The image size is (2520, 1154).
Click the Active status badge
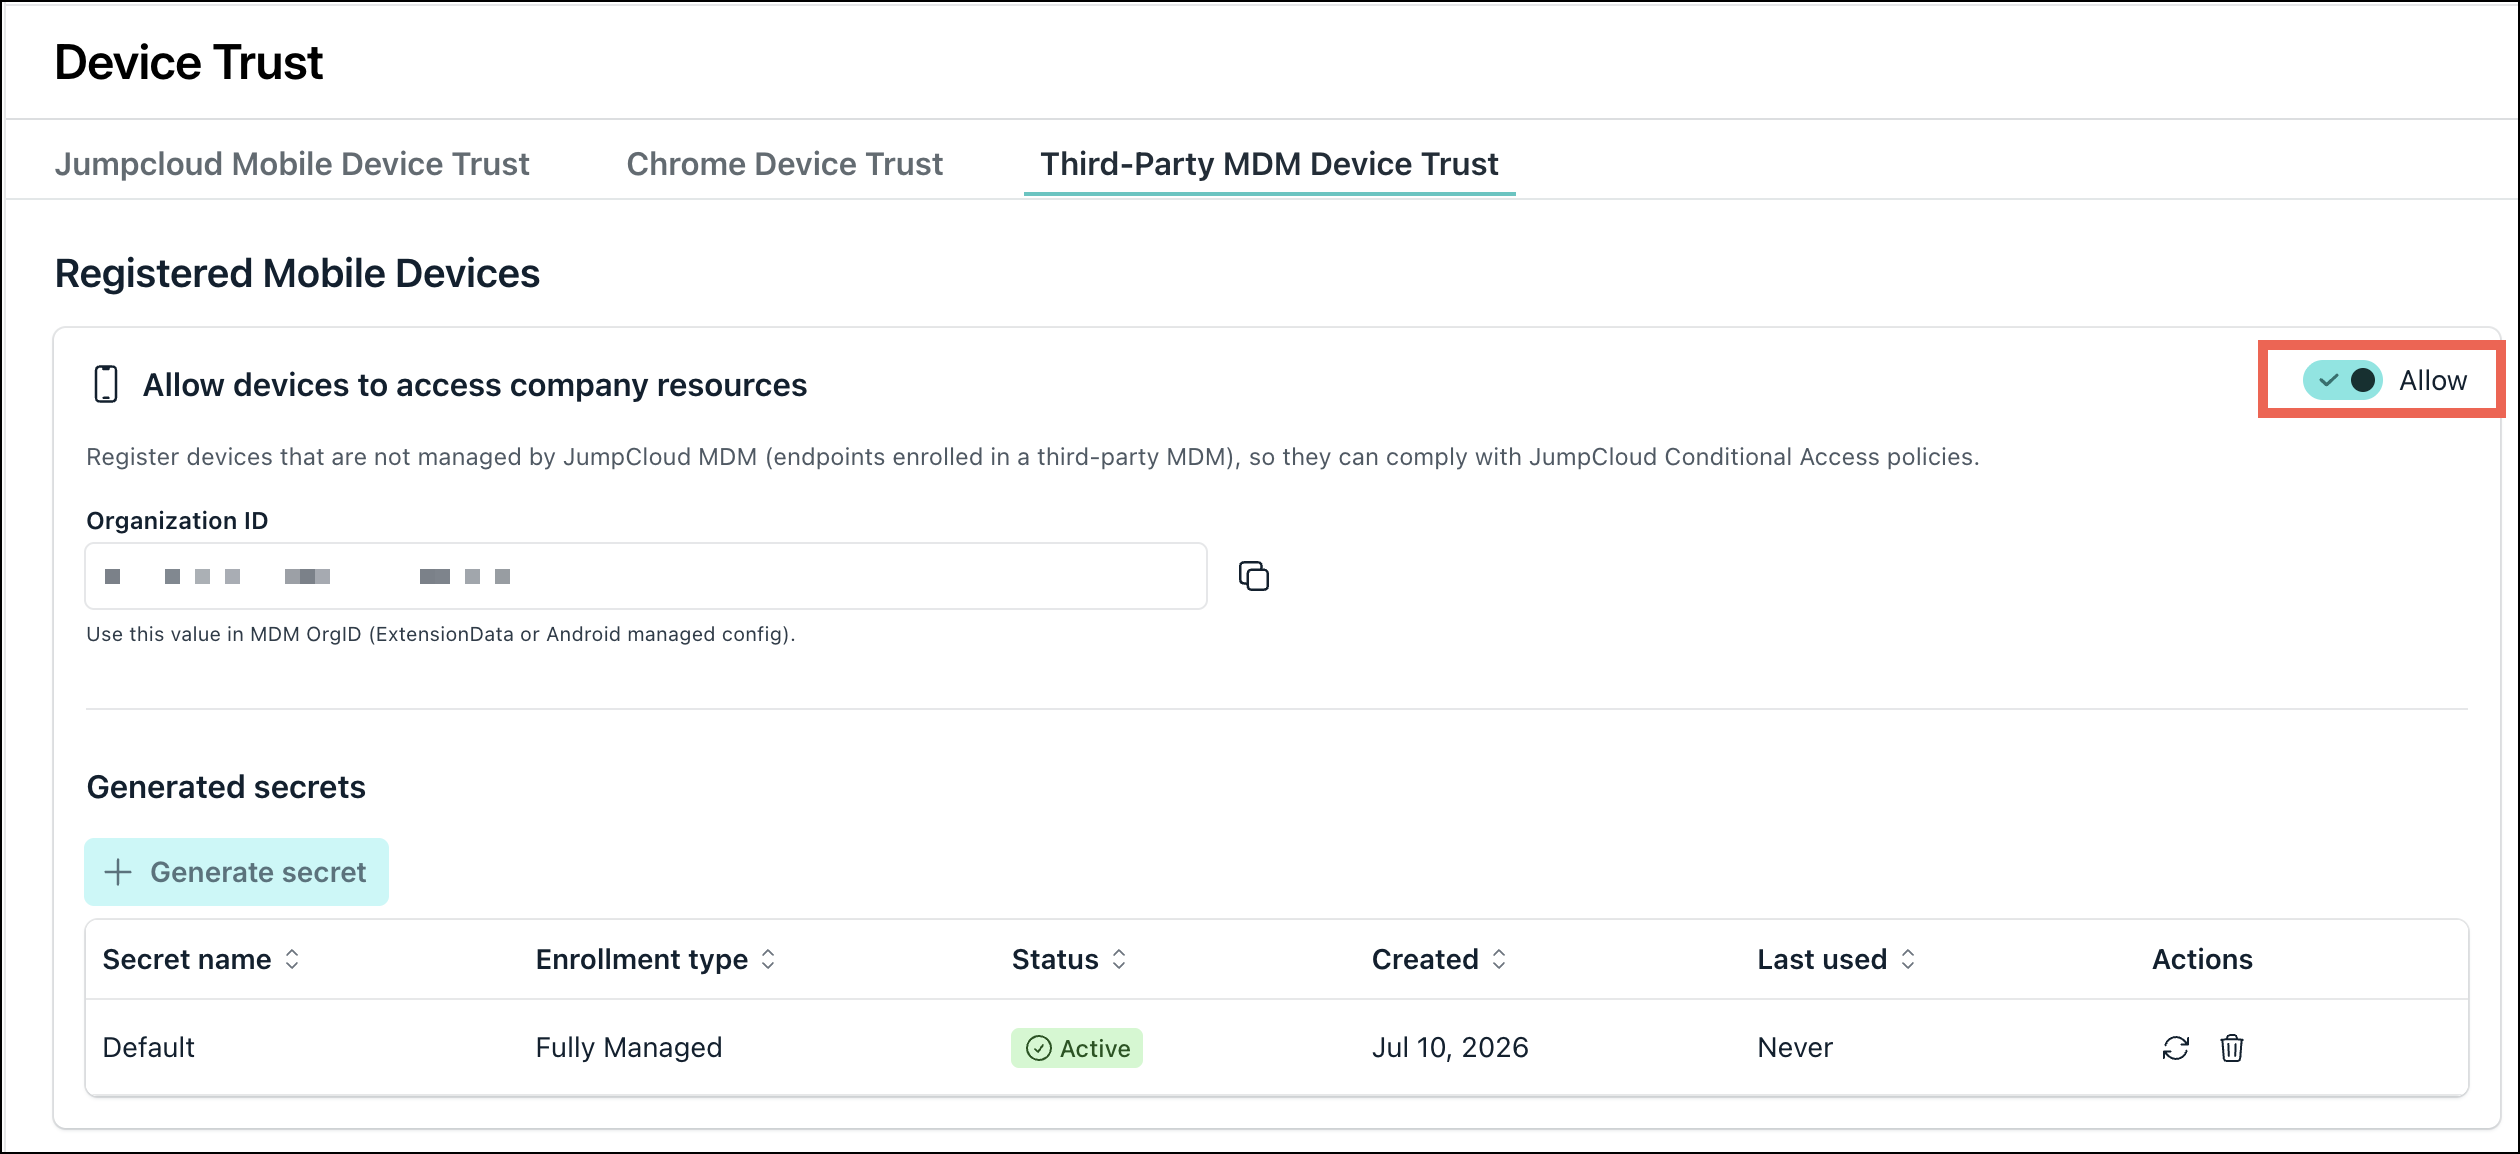pyautogui.click(x=1077, y=1048)
